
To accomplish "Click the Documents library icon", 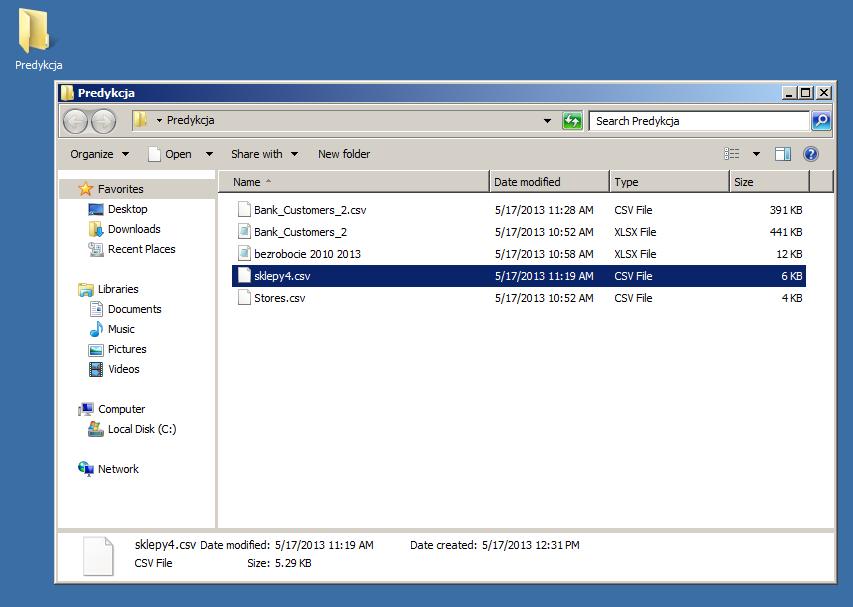I will [96, 309].
